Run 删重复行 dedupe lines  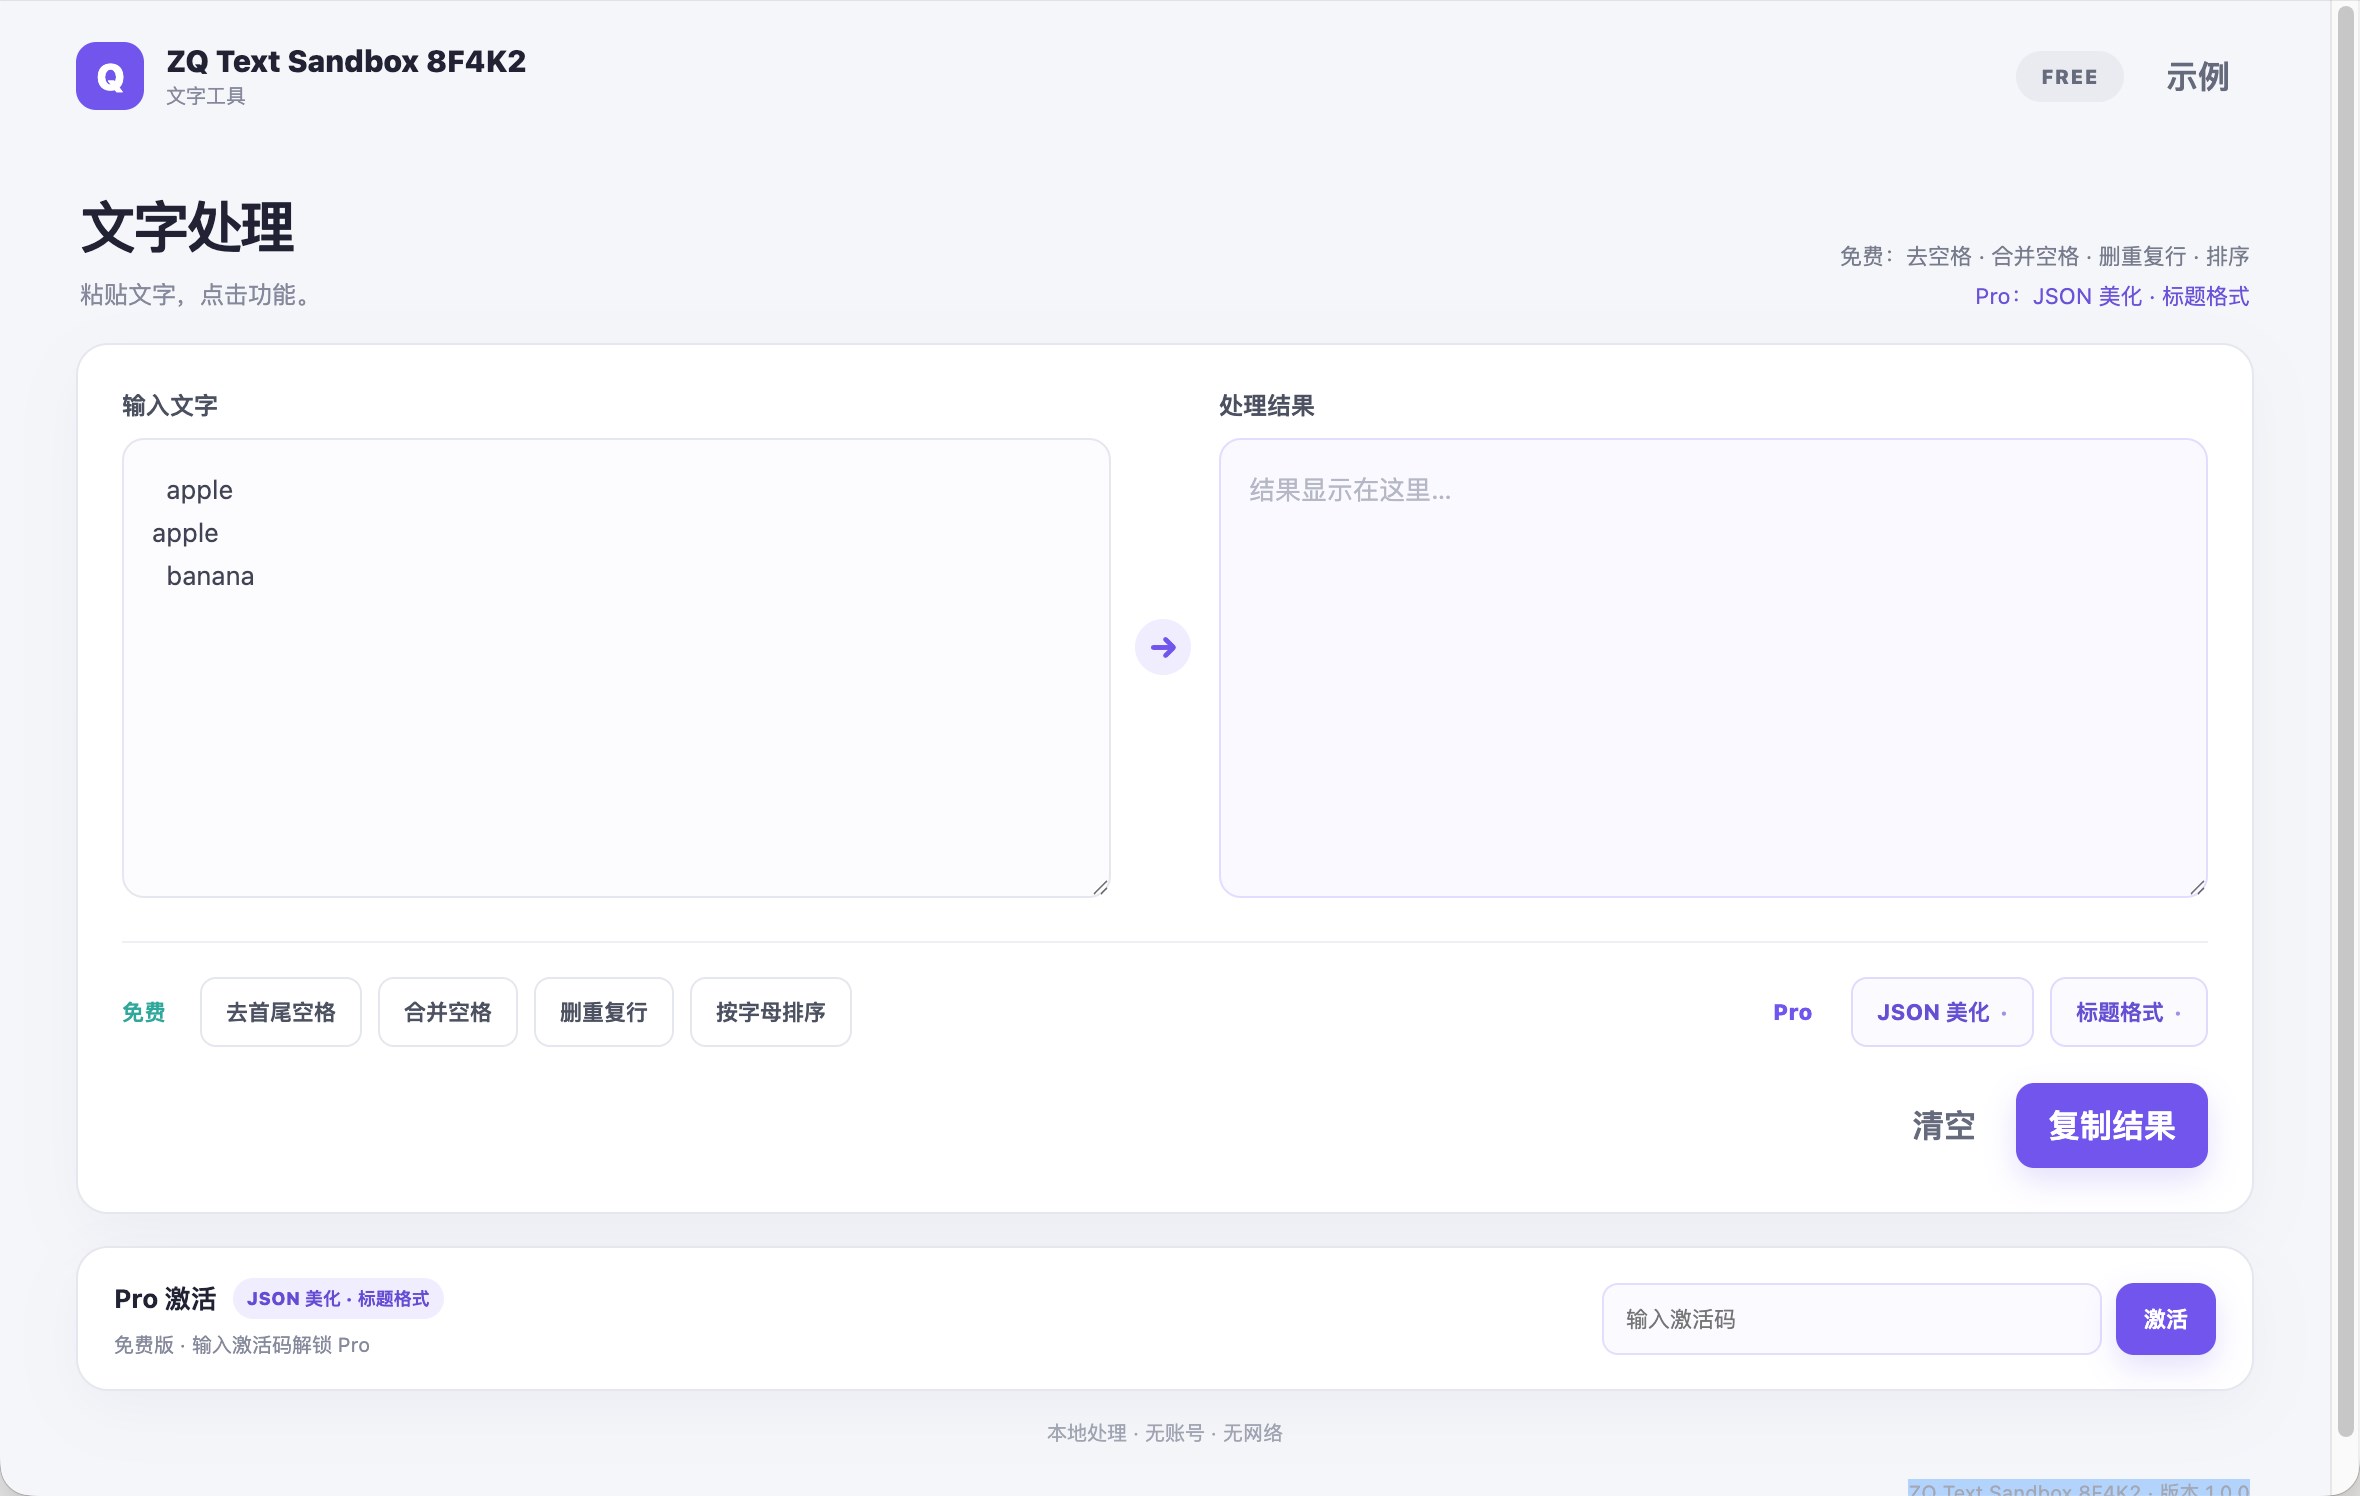coord(604,1012)
